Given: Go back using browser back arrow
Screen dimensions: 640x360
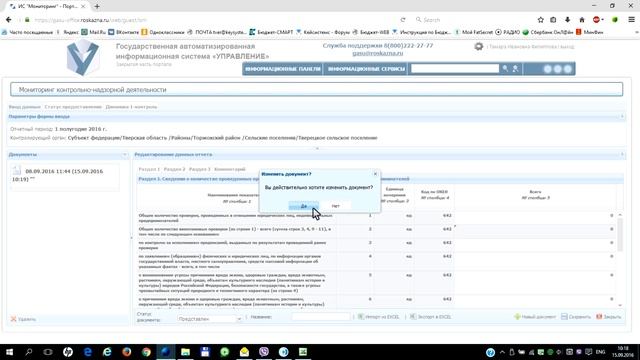Looking at the screenshot, I should click(9, 20).
